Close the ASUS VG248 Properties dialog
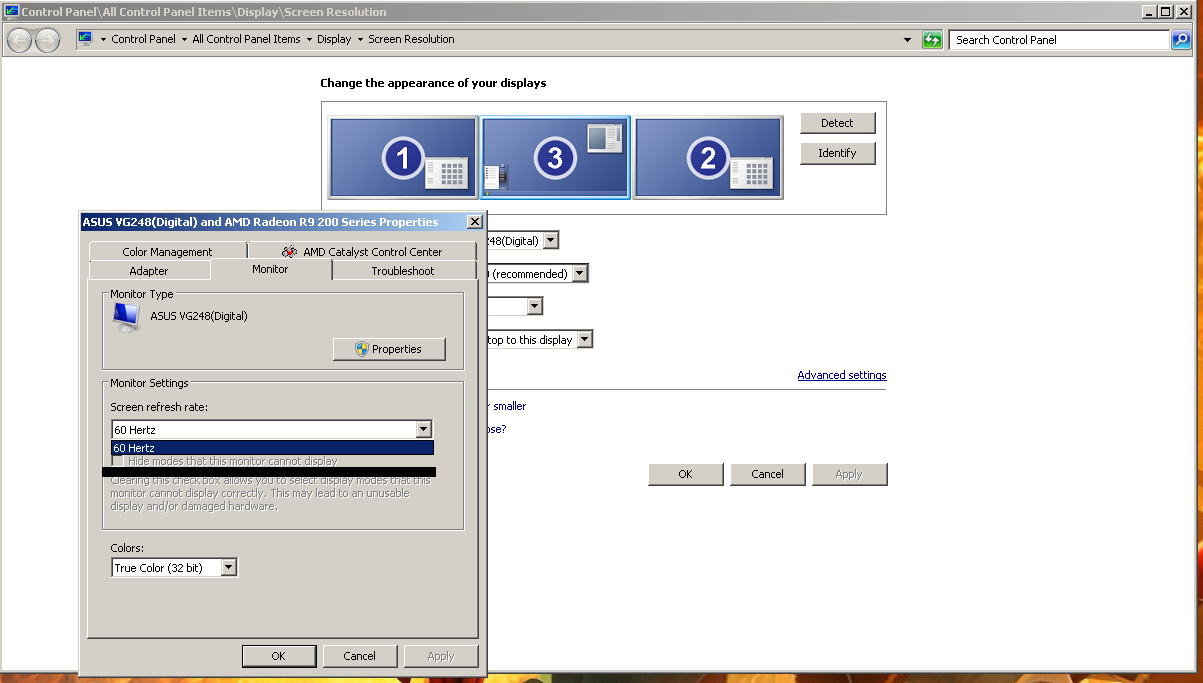Viewport: 1203px width, 683px height. pos(474,222)
